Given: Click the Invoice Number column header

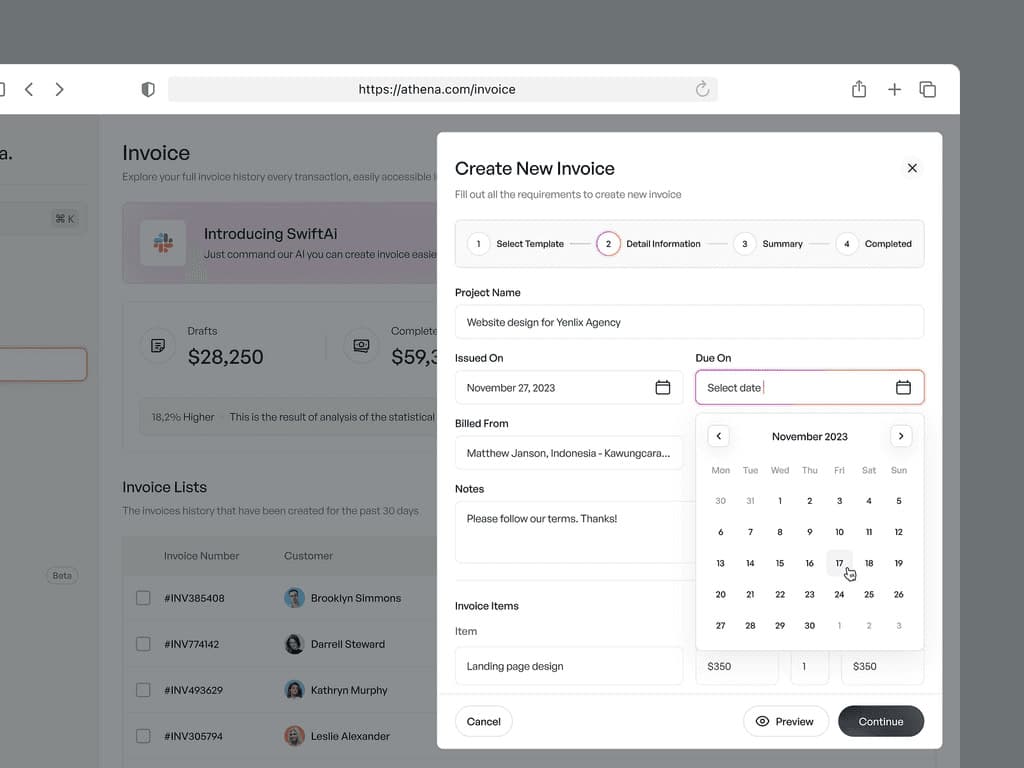Looking at the screenshot, I should coord(201,556).
